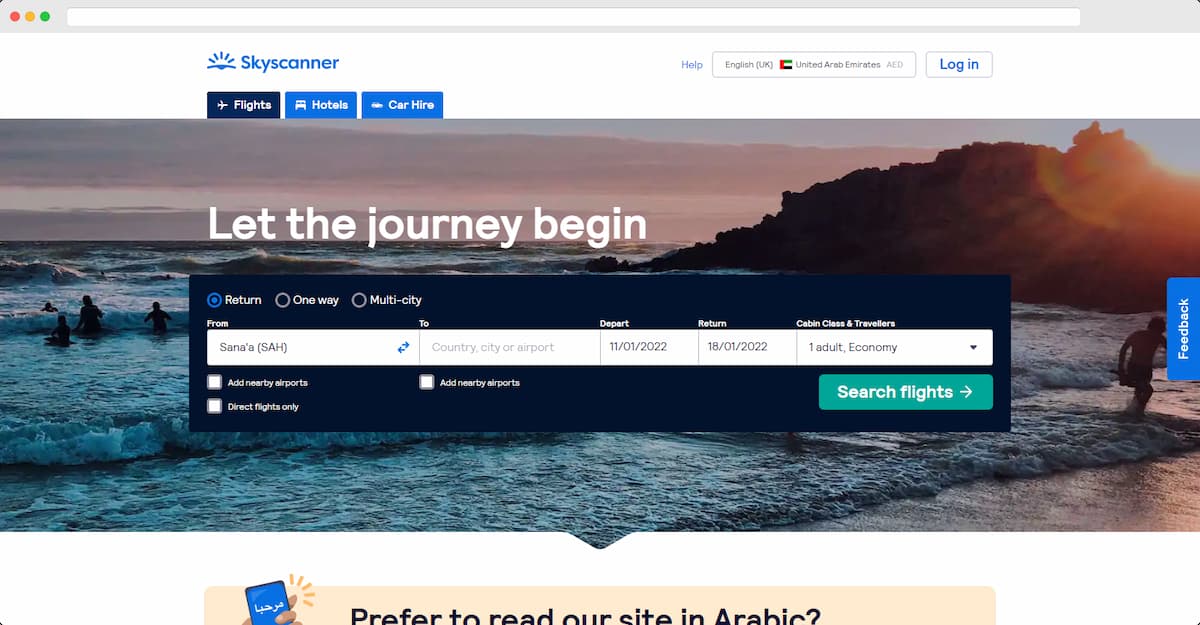Open Cabin Class & Travellers dropdown
Viewport: 1200px width, 625px height.
pyautogui.click(x=894, y=347)
